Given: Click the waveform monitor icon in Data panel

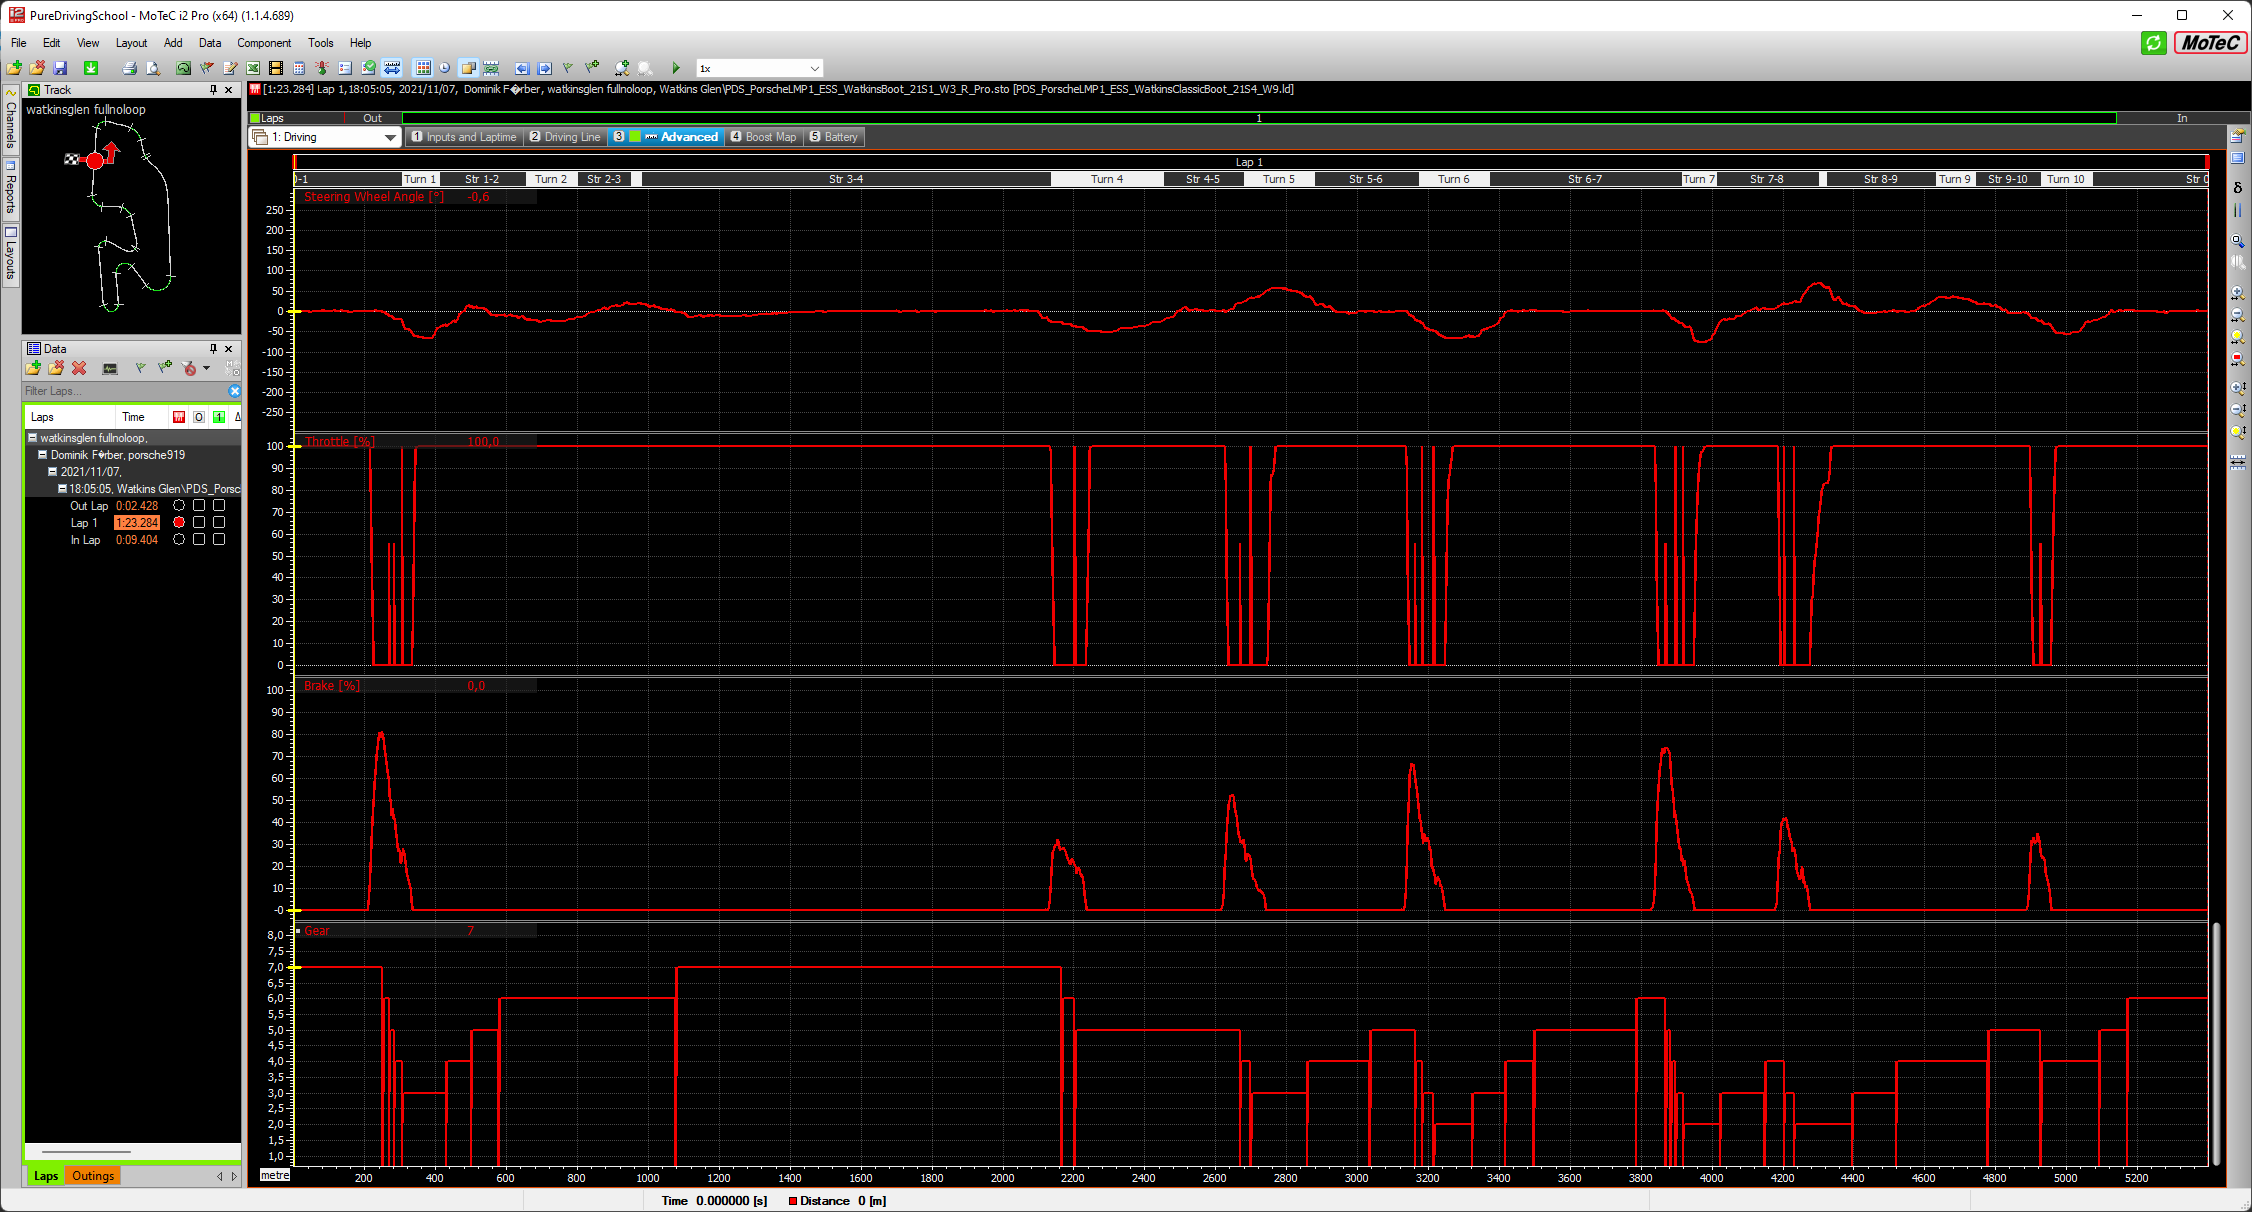Looking at the screenshot, I should click(x=110, y=368).
